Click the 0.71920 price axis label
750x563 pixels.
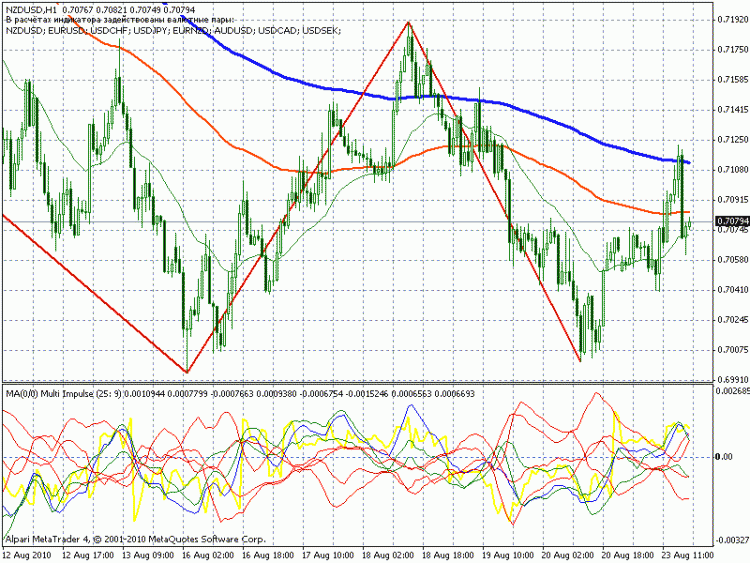point(732,19)
